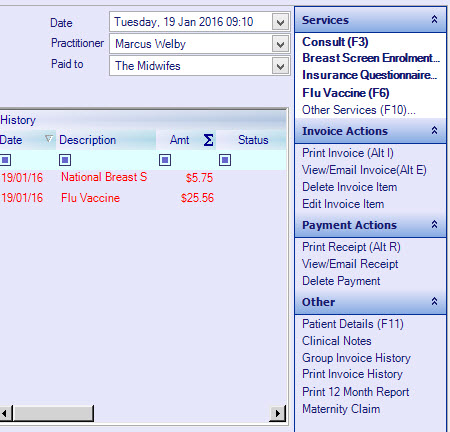Select the Flu Vaccine history row
The height and width of the screenshot is (432, 450).
(x=143, y=198)
